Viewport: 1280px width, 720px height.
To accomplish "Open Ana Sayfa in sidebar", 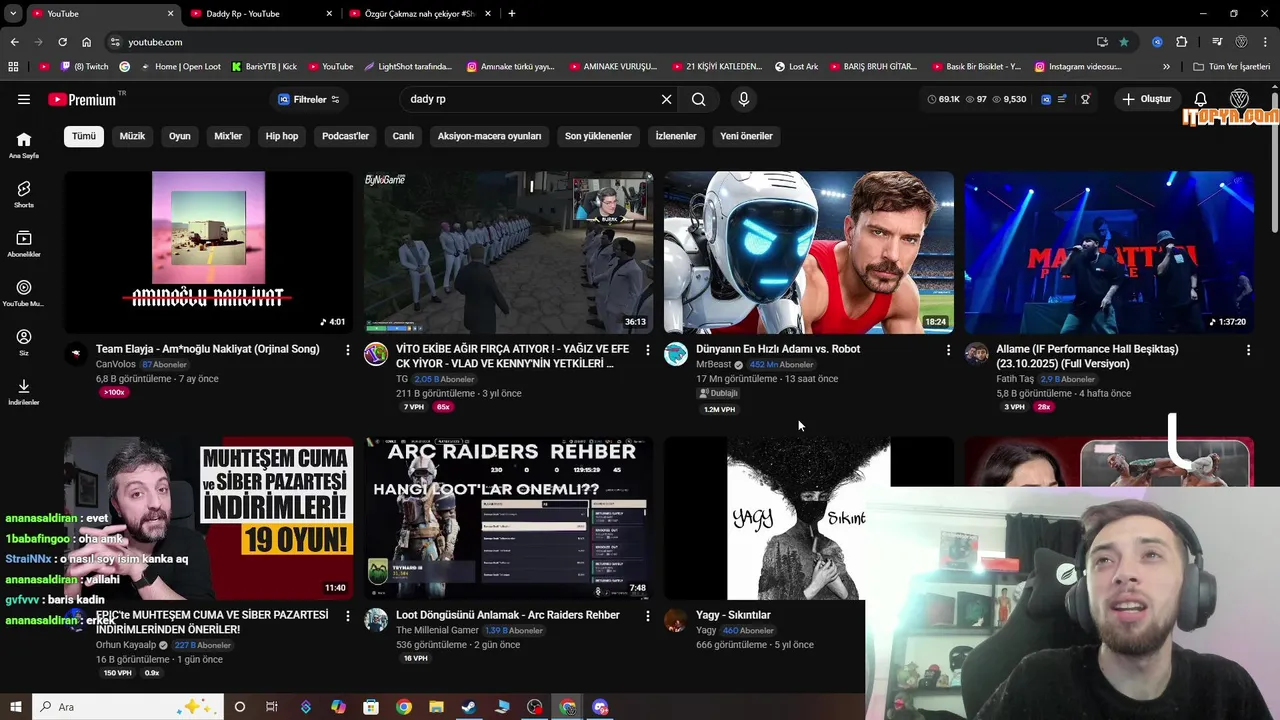I will (24, 145).
